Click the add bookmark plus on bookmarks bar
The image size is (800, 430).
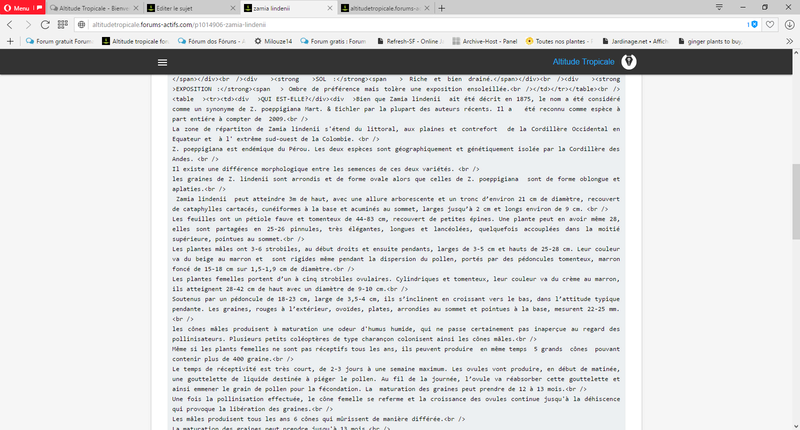point(10,41)
